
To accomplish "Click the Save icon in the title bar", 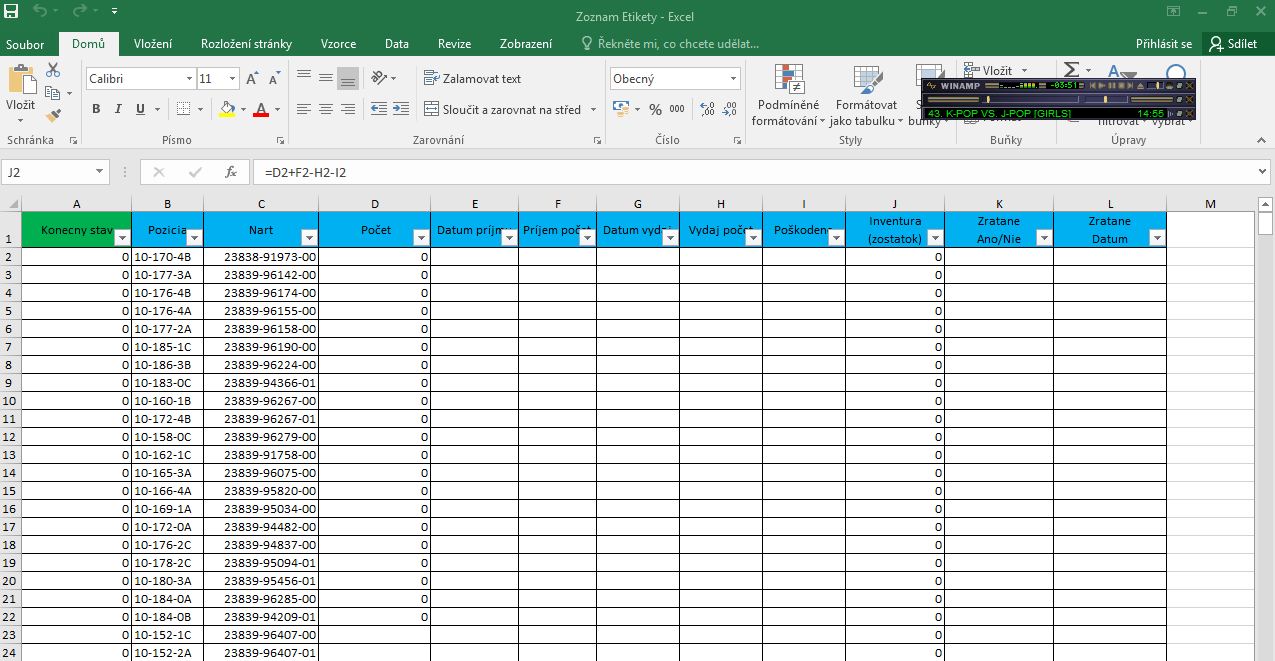I will point(11,11).
